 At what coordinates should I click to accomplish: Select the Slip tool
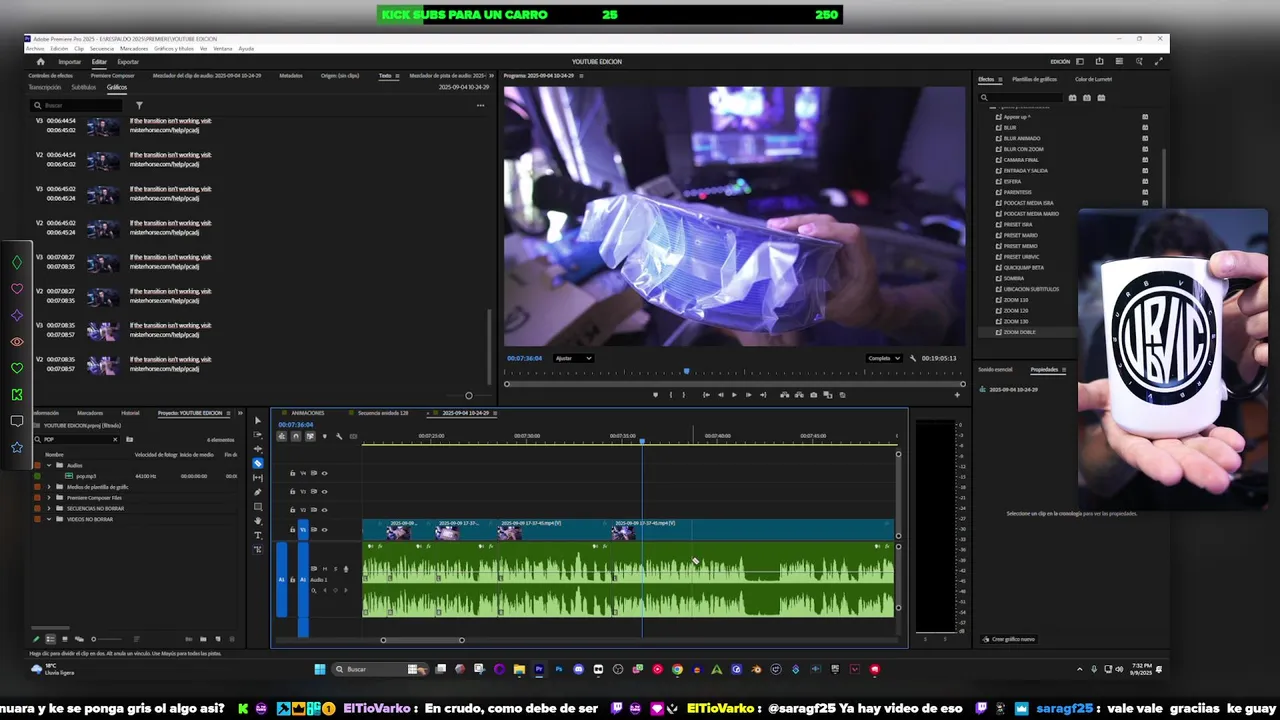(x=258, y=477)
